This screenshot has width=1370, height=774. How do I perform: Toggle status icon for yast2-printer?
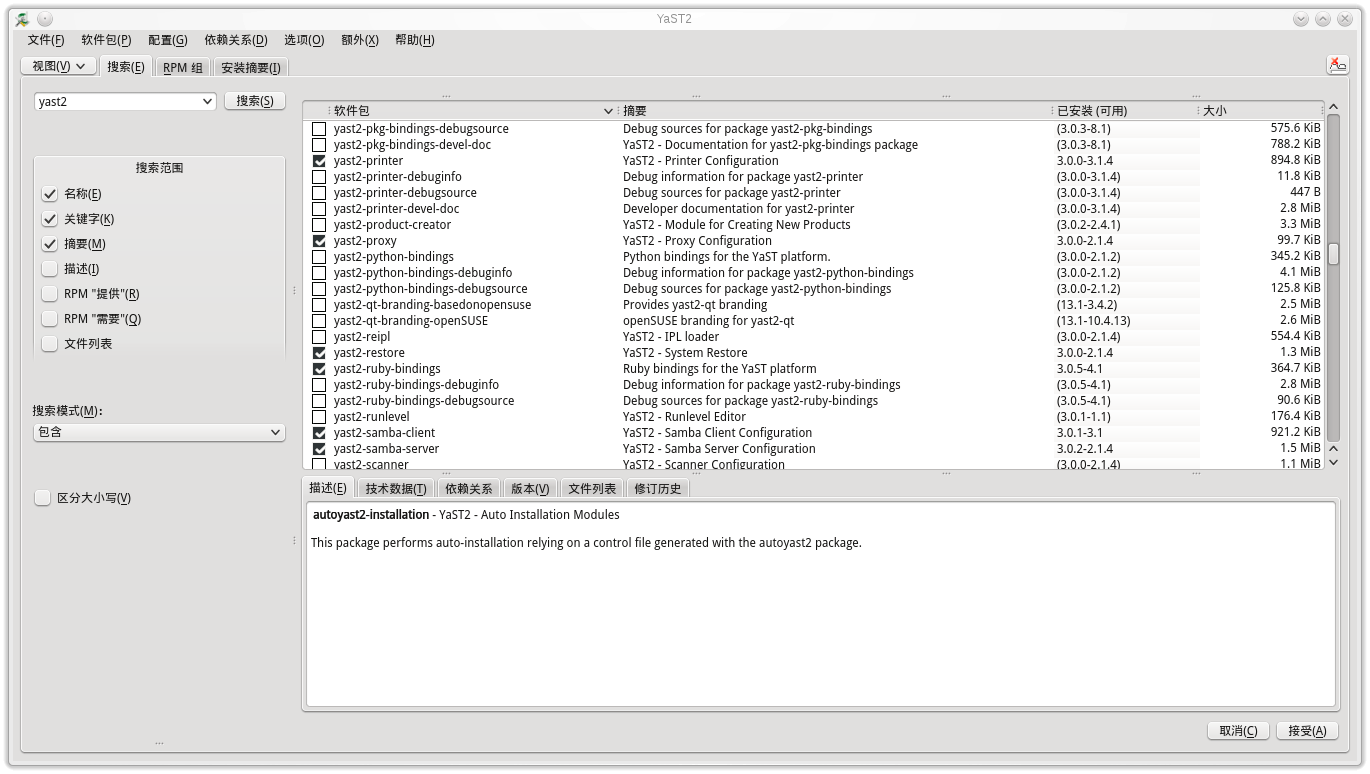[319, 161]
